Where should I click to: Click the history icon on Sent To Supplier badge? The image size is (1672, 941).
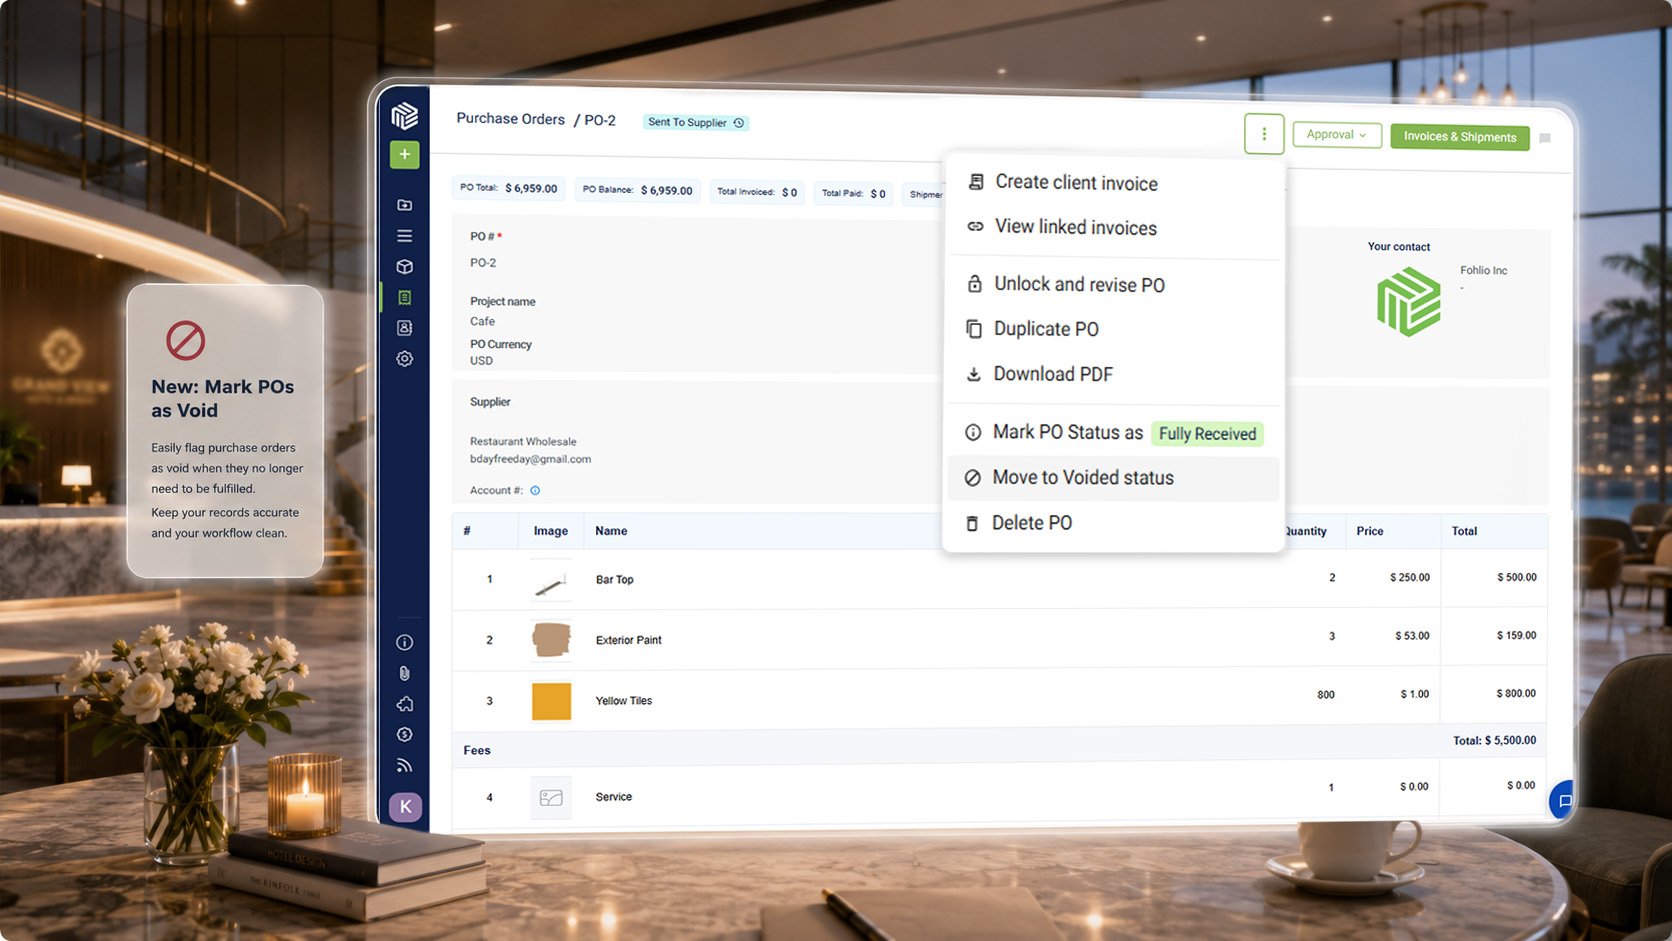[x=739, y=123]
